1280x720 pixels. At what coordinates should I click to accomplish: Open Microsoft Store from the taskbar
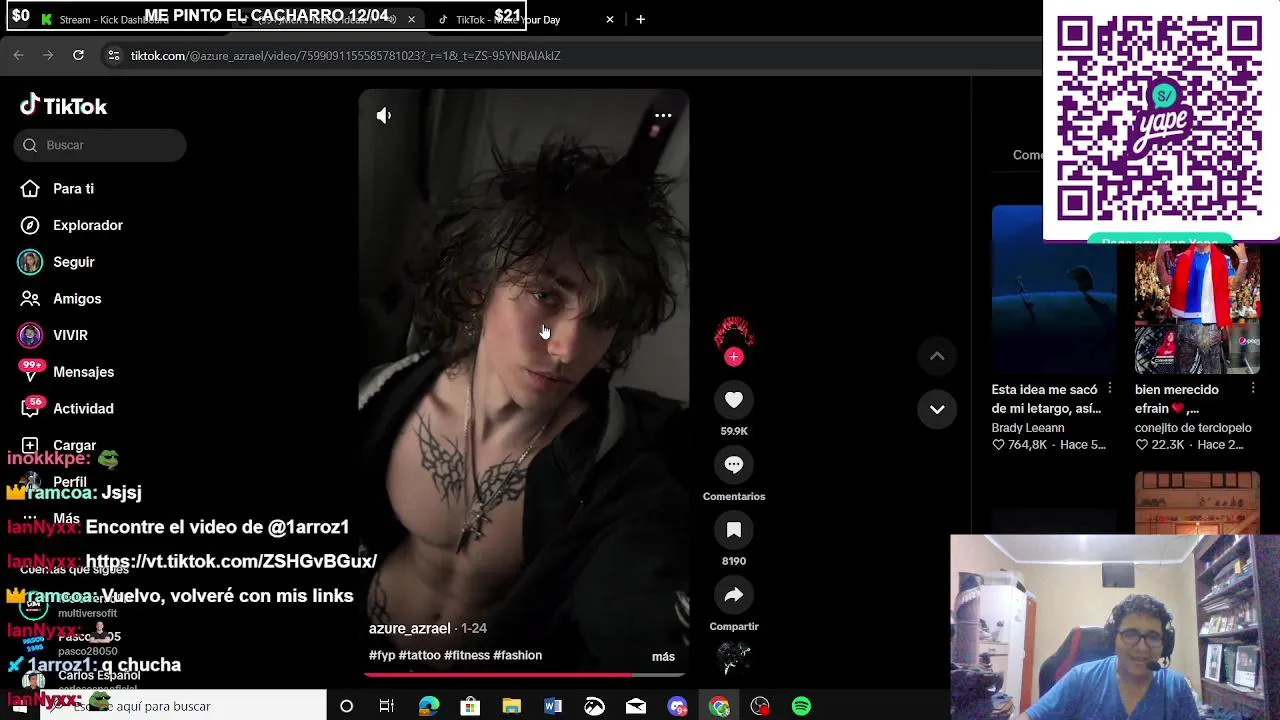(470, 706)
